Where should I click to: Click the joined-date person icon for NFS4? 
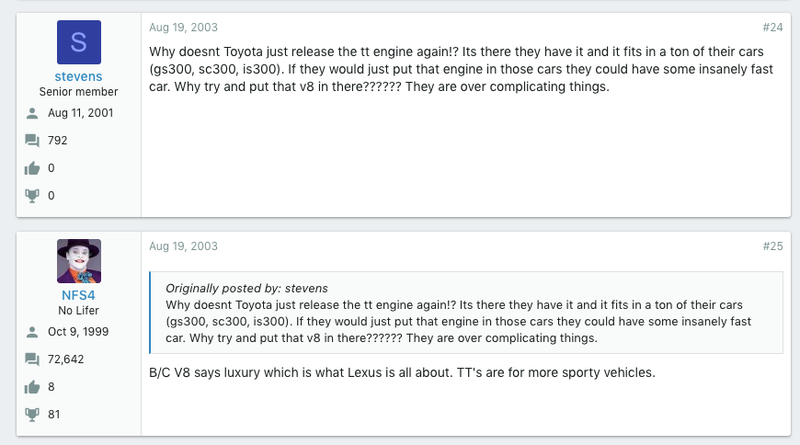click(x=32, y=332)
